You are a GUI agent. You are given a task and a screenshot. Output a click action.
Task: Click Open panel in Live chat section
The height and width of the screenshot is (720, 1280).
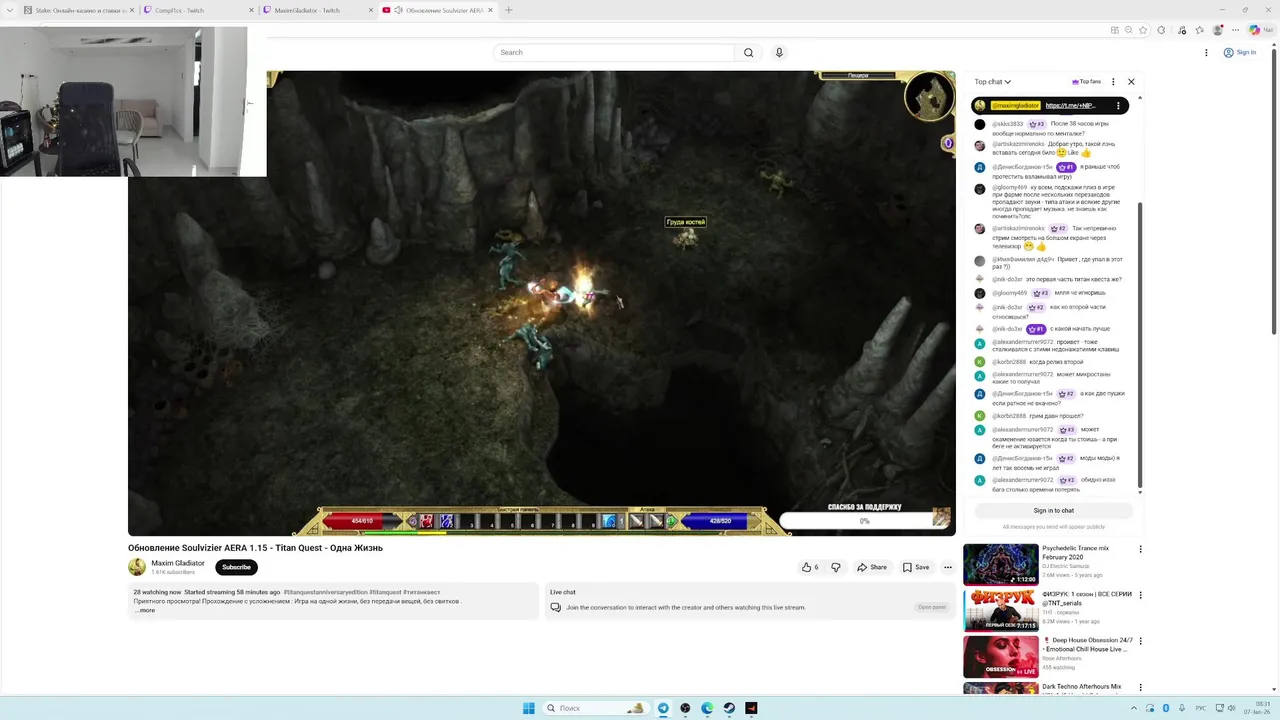pyautogui.click(x=932, y=607)
